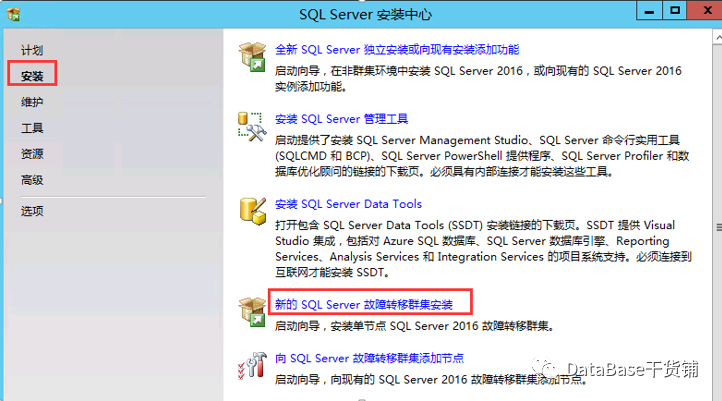Click the wrench icon beside 向 SQL Server 故障转移群集添加节点

(252, 366)
